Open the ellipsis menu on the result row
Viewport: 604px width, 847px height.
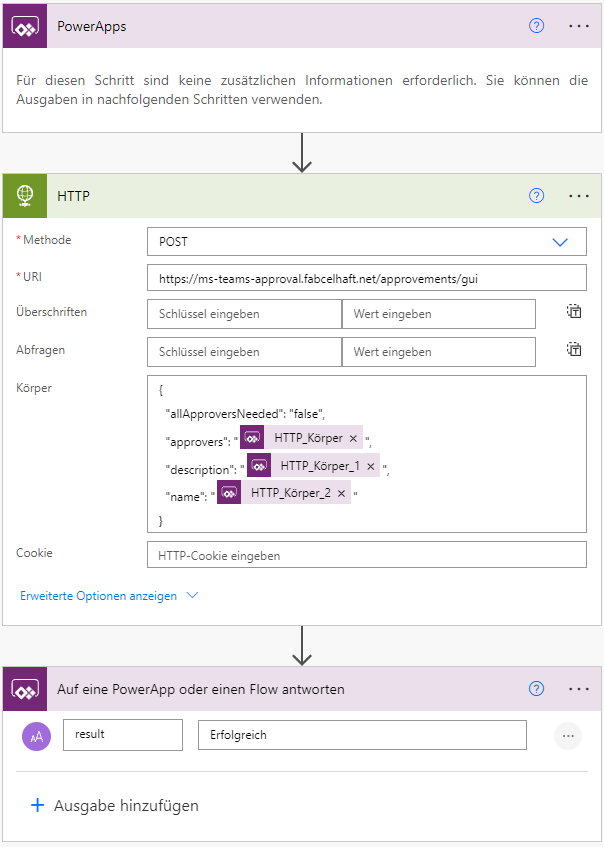point(567,735)
